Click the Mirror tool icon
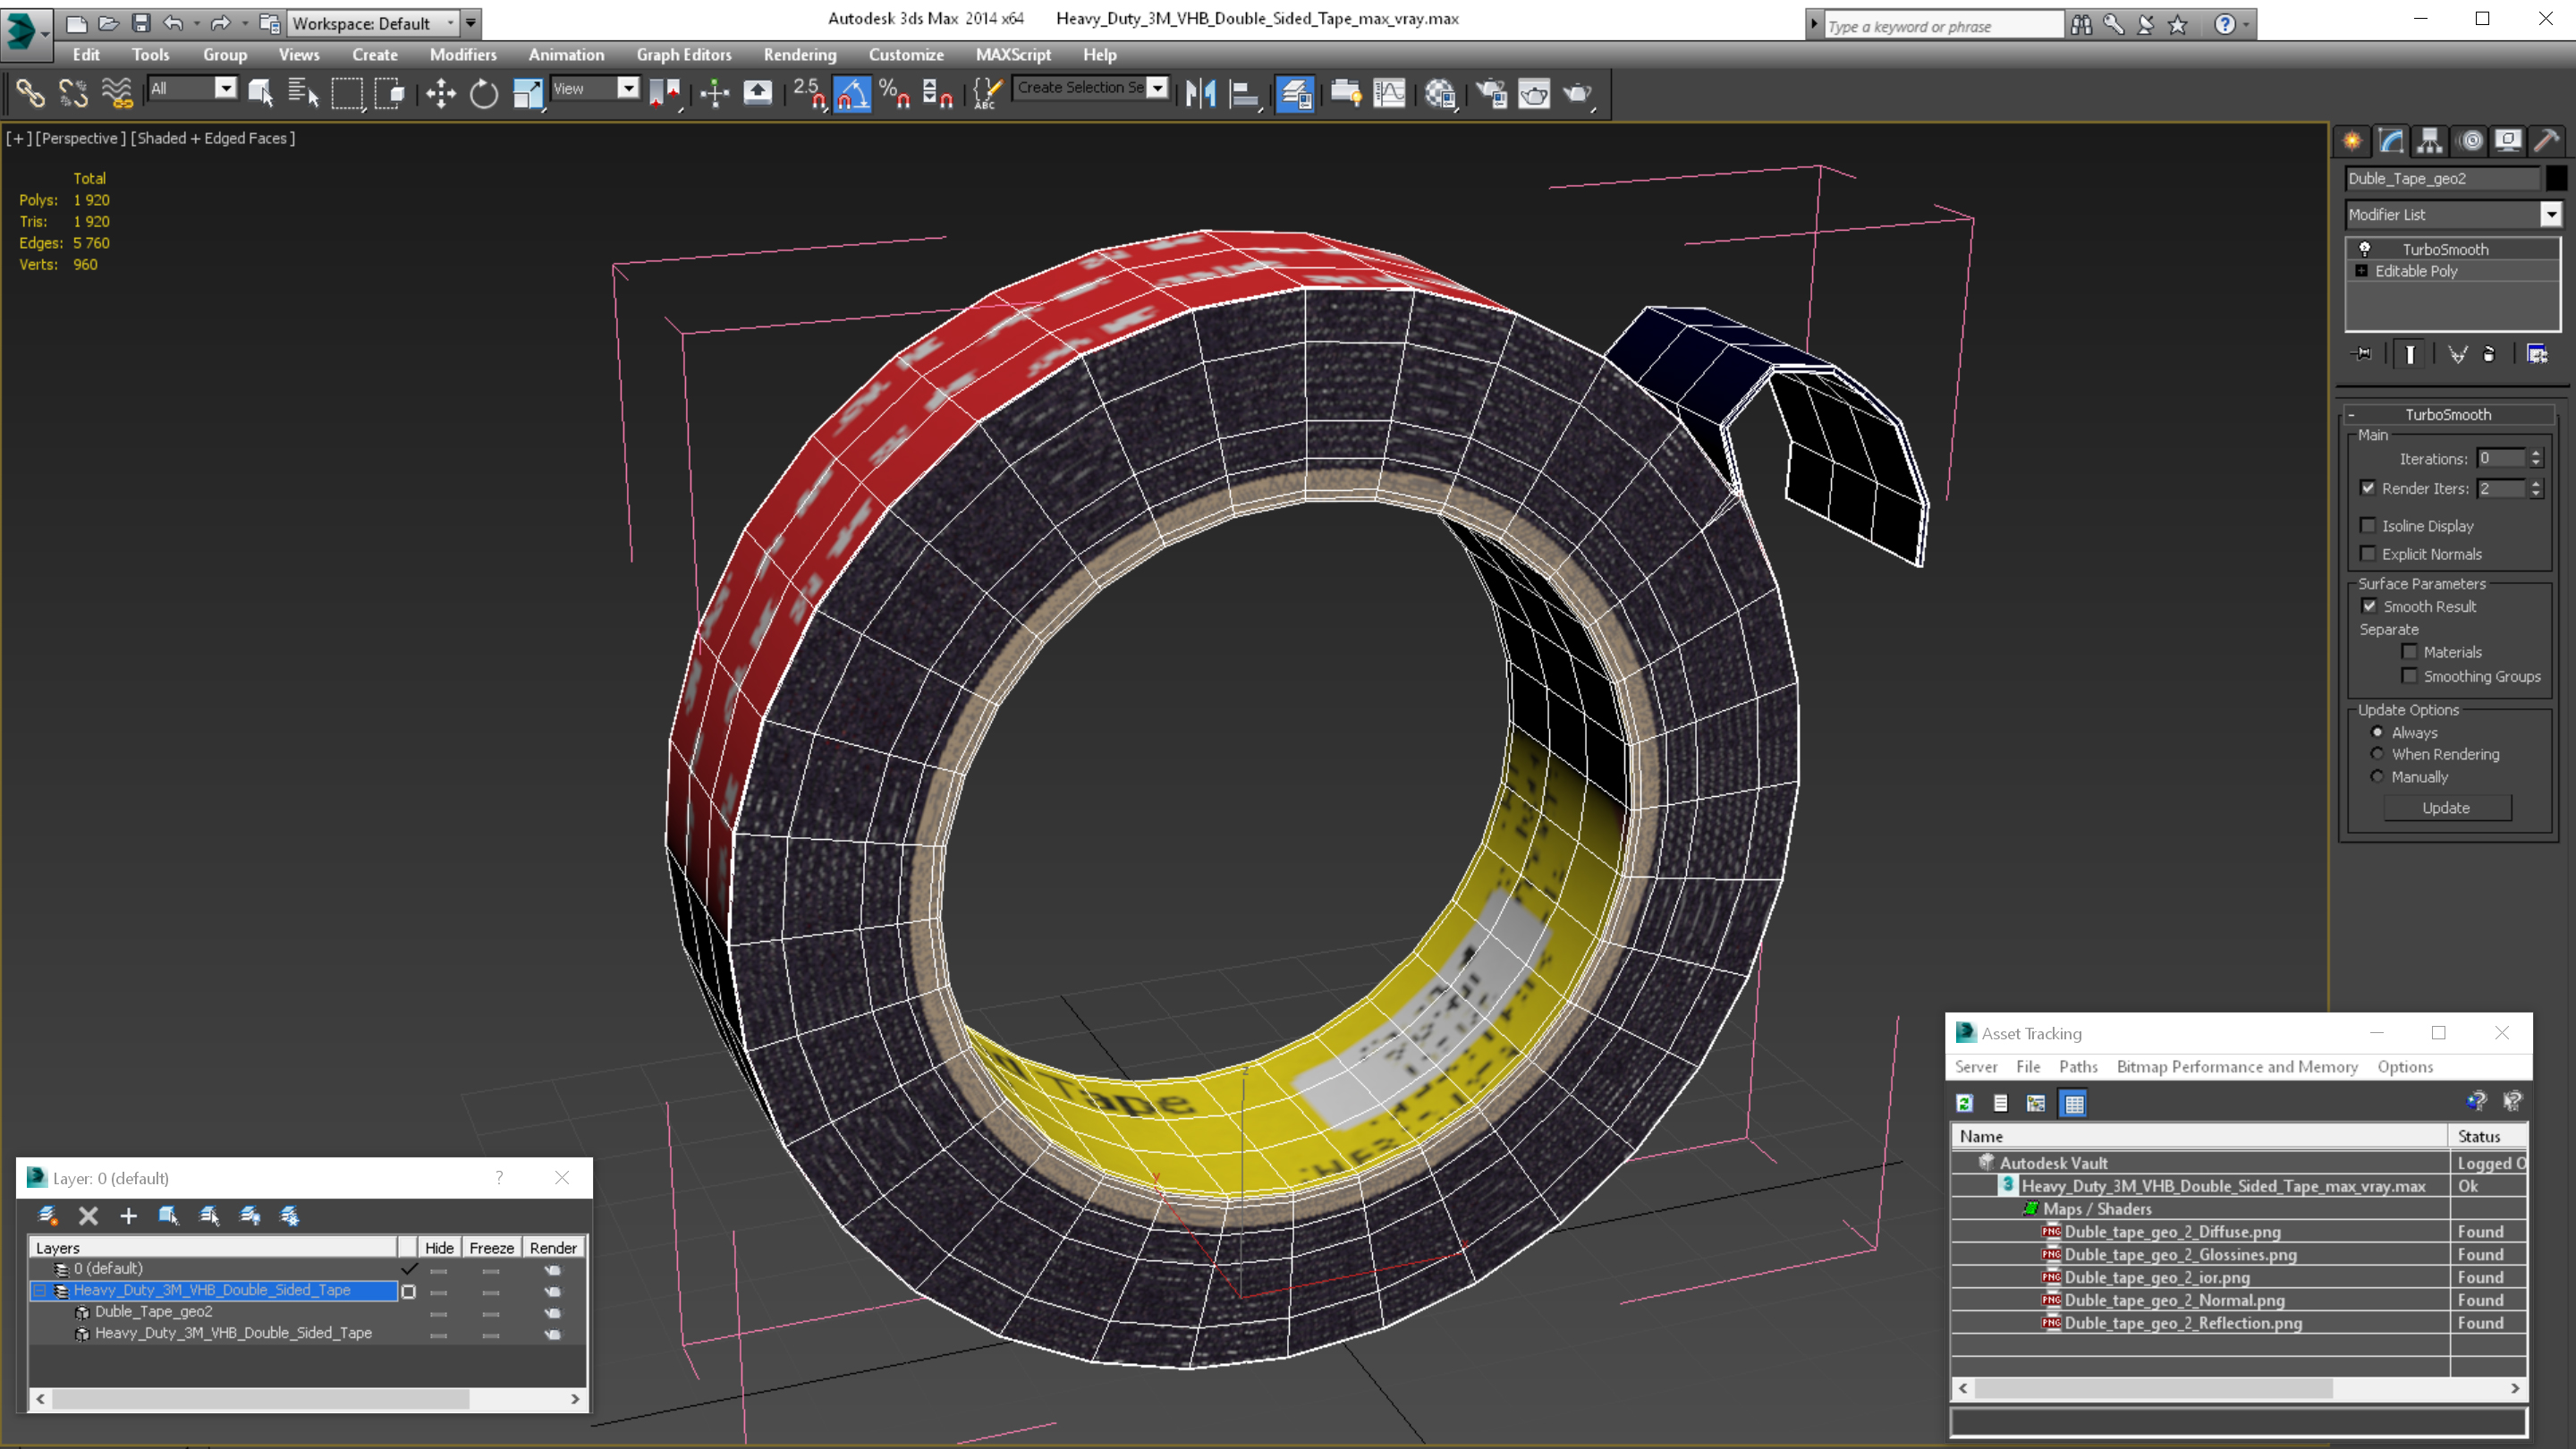Image resolution: width=2576 pixels, height=1449 pixels. pyautogui.click(x=1200, y=94)
